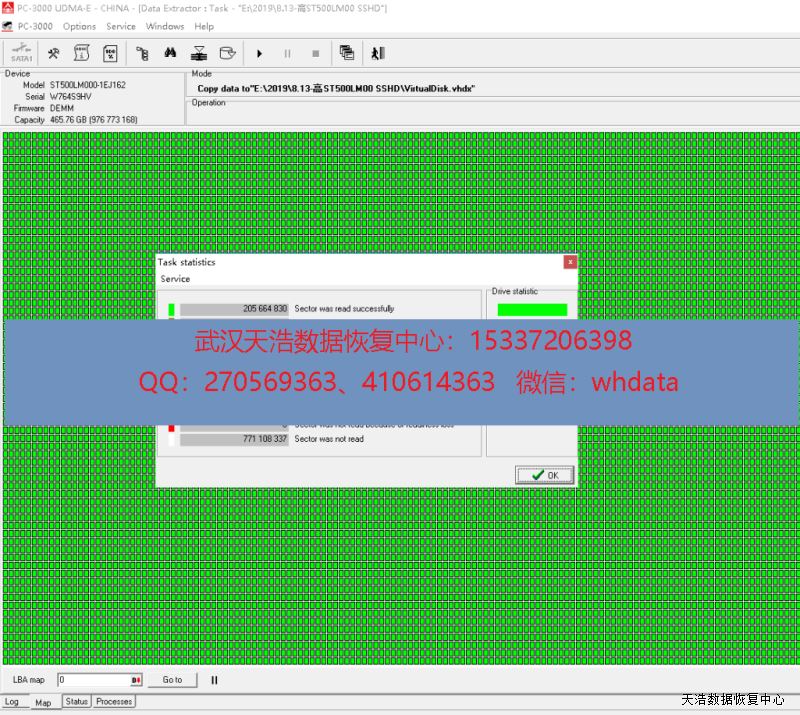Screen dimensions: 800x715
Task: Switch to the Status tab
Action: (x=77, y=702)
